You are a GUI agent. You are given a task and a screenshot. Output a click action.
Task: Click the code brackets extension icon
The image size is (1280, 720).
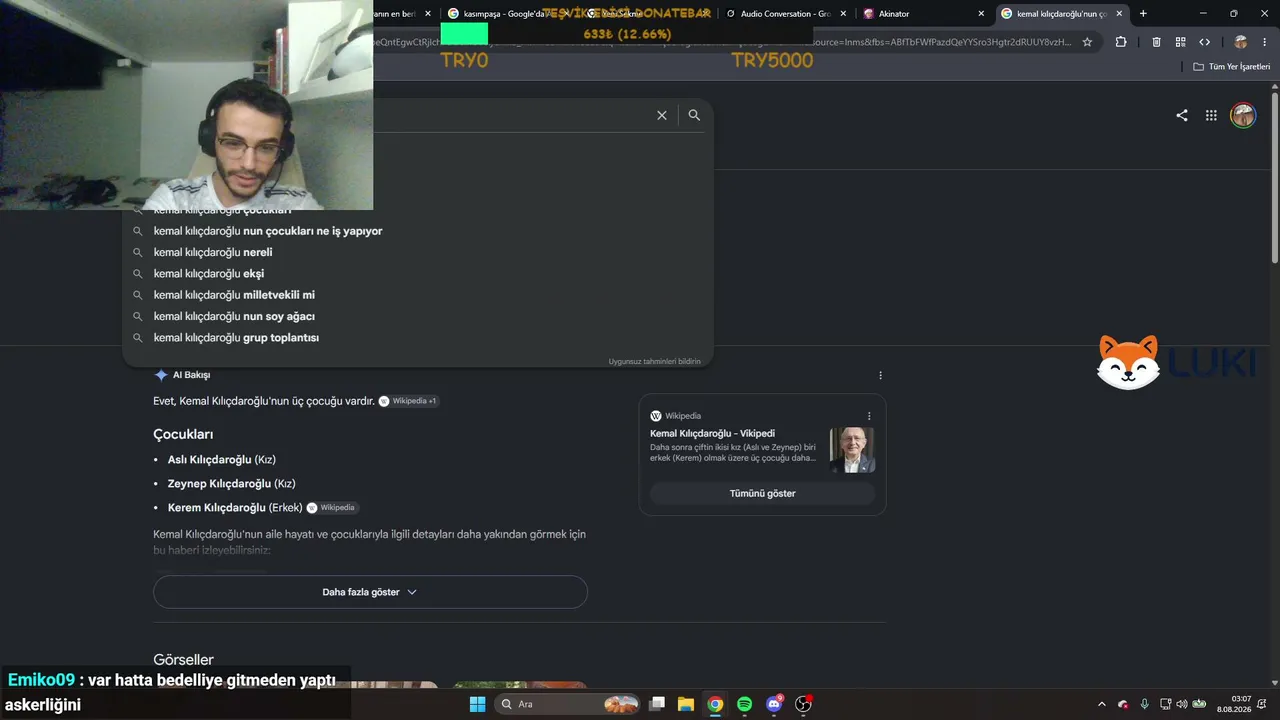coord(1204,42)
